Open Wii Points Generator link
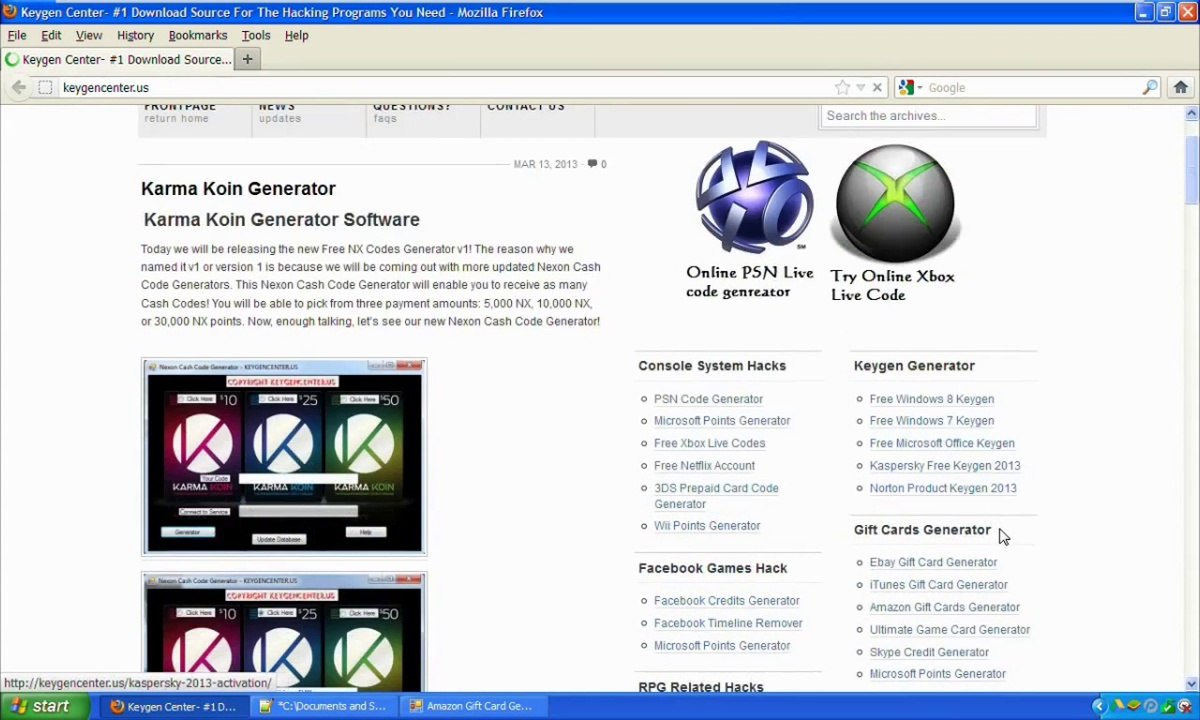1200x720 pixels. (707, 526)
